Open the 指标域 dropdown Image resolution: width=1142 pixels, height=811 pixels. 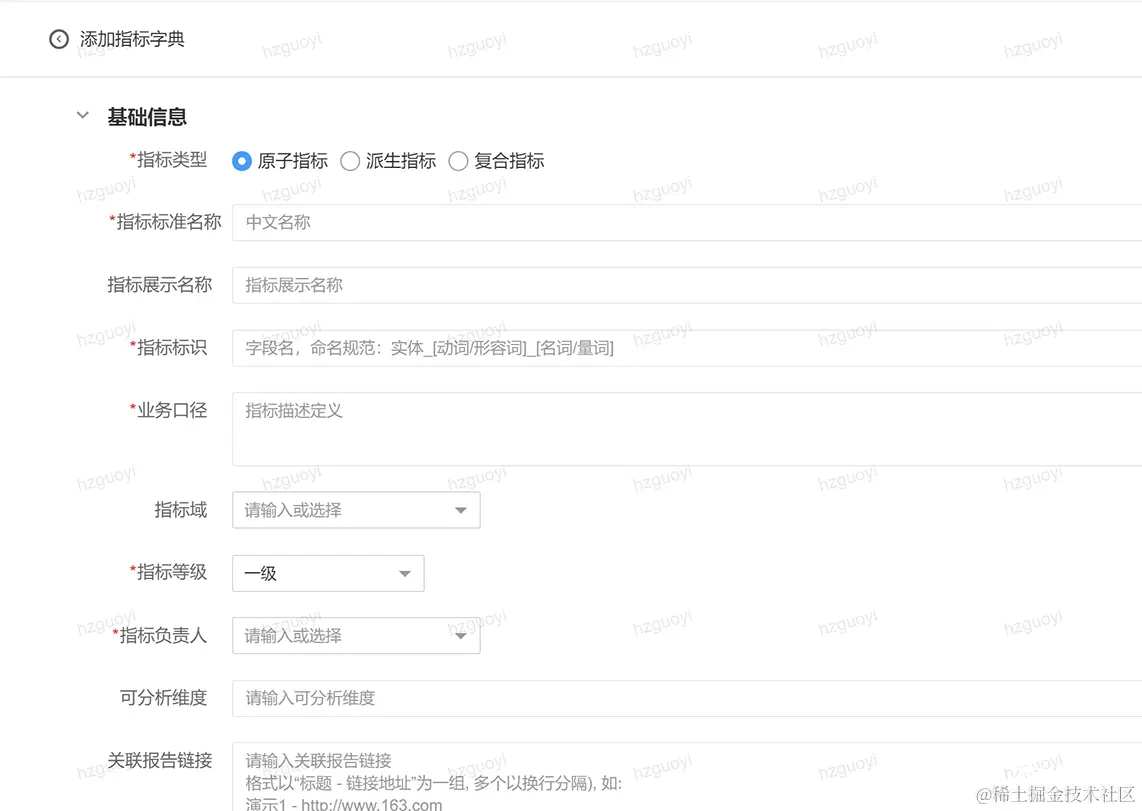coord(340,510)
